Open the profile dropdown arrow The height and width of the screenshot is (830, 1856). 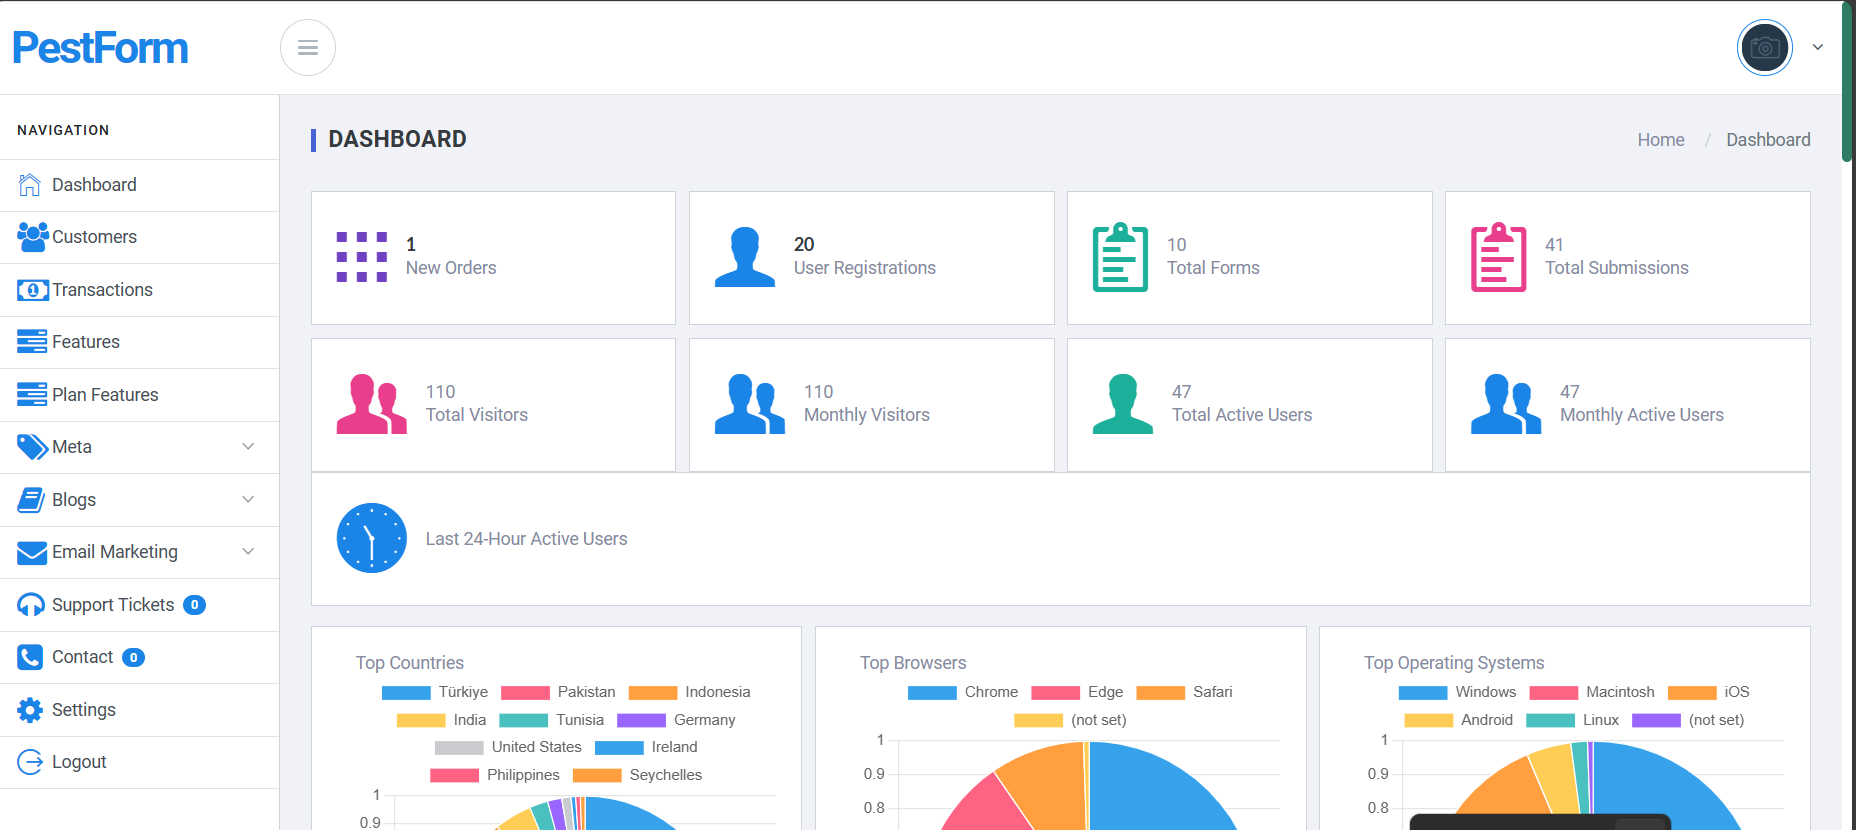pyautogui.click(x=1818, y=47)
